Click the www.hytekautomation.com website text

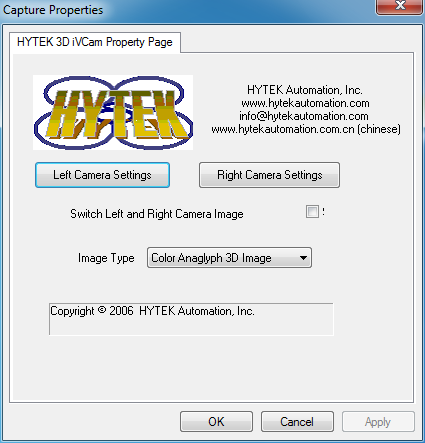tap(305, 103)
